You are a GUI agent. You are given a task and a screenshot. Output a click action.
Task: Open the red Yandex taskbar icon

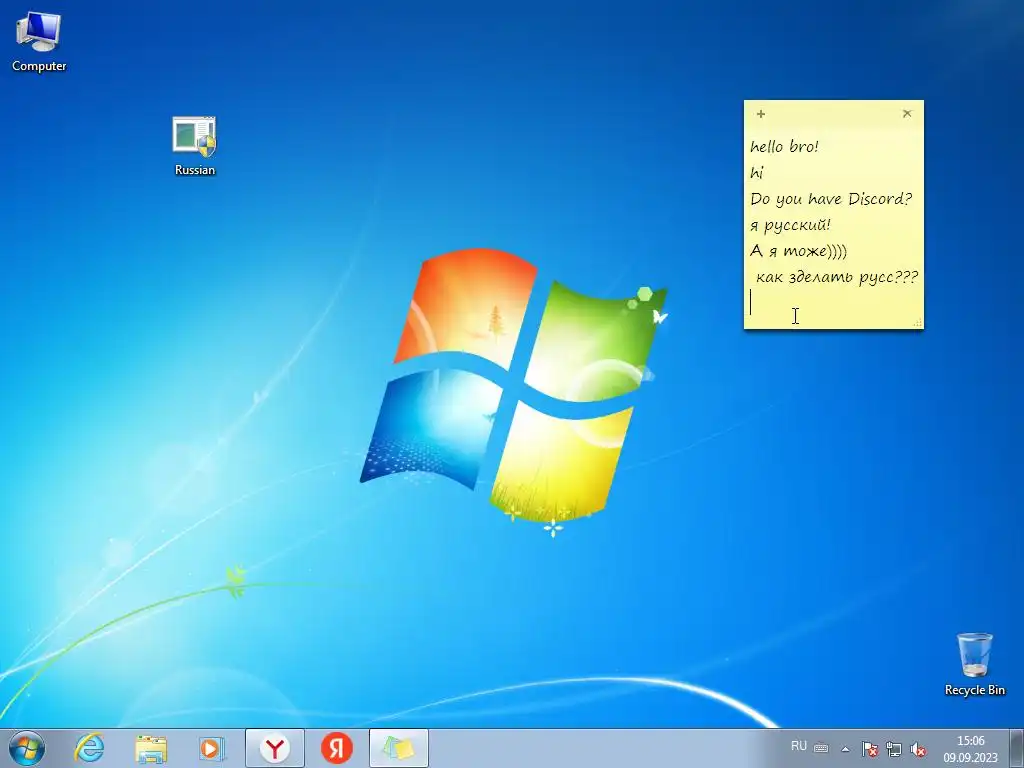point(336,748)
